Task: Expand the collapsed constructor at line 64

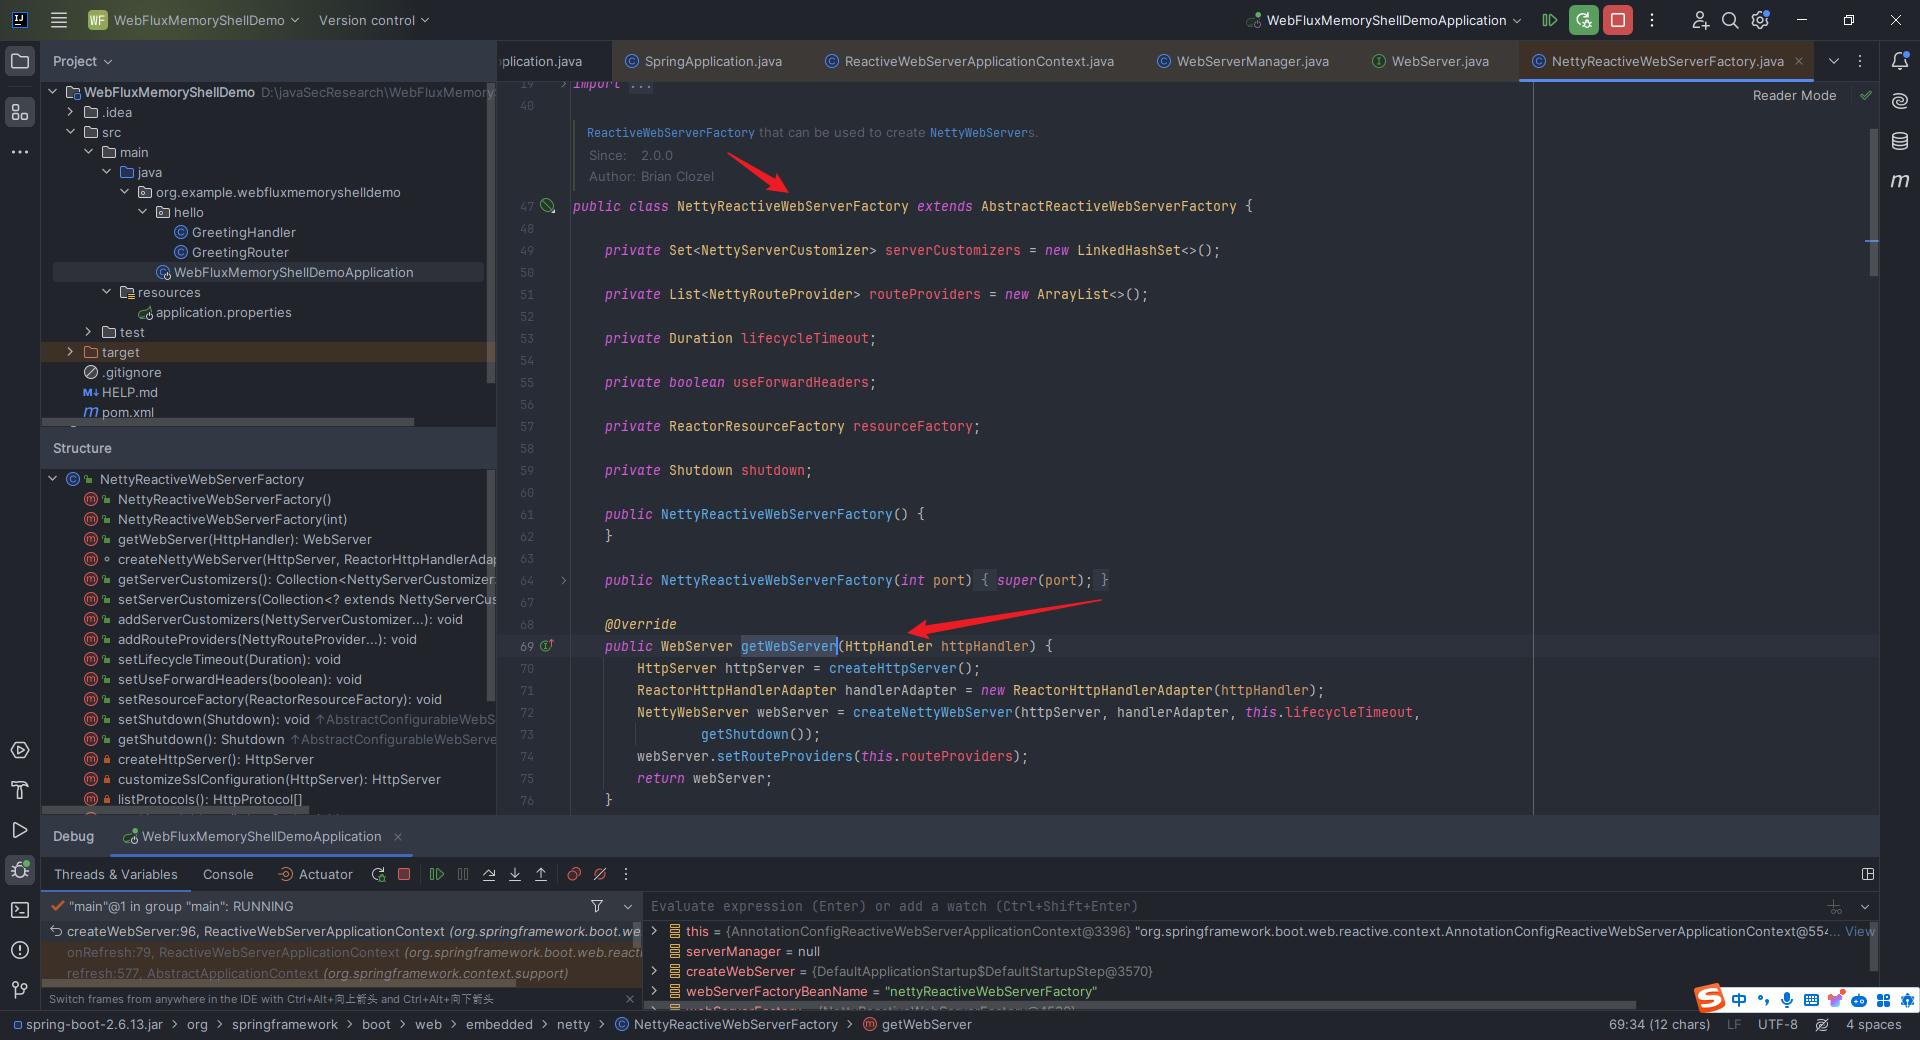Action: [563, 580]
